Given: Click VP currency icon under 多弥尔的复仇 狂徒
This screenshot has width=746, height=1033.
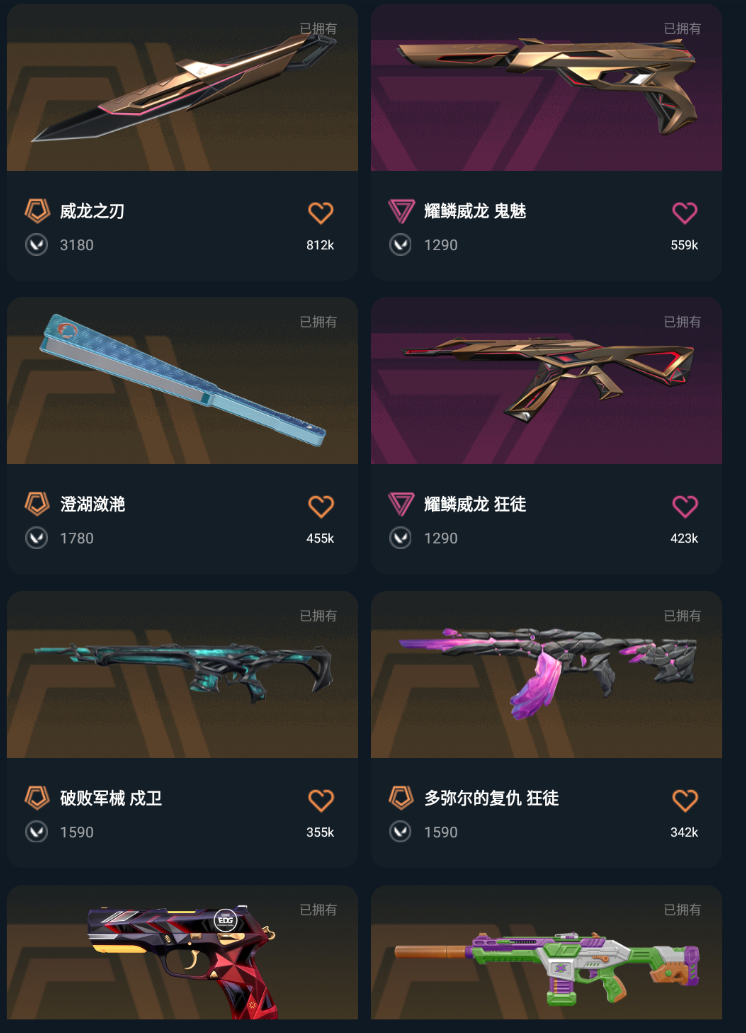Looking at the screenshot, I should point(400,832).
